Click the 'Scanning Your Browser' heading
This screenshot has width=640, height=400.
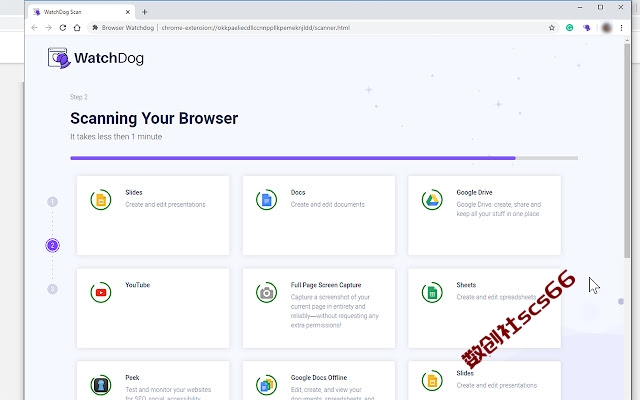(x=154, y=118)
